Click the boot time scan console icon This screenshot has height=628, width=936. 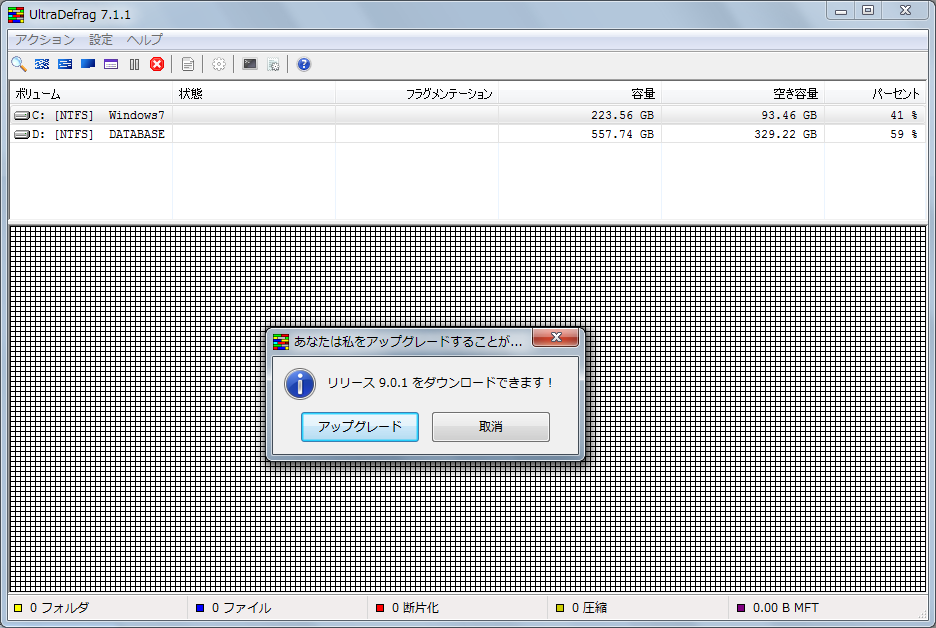(x=250, y=64)
